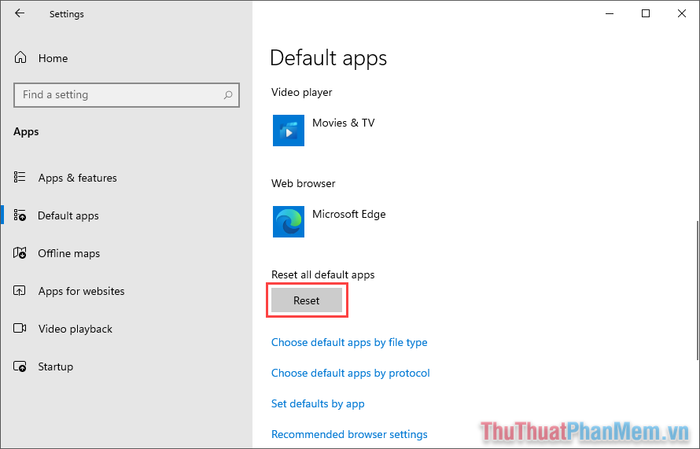
Task: Click Reset all default apps label
Action: pyautogui.click(x=323, y=274)
